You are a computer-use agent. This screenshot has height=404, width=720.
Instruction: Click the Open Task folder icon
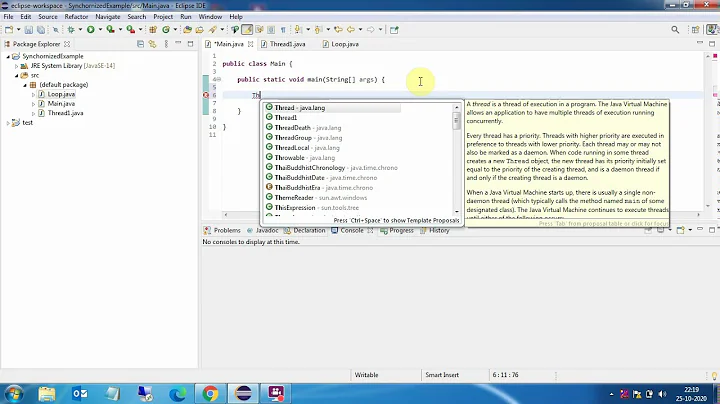pyautogui.click(x=199, y=30)
